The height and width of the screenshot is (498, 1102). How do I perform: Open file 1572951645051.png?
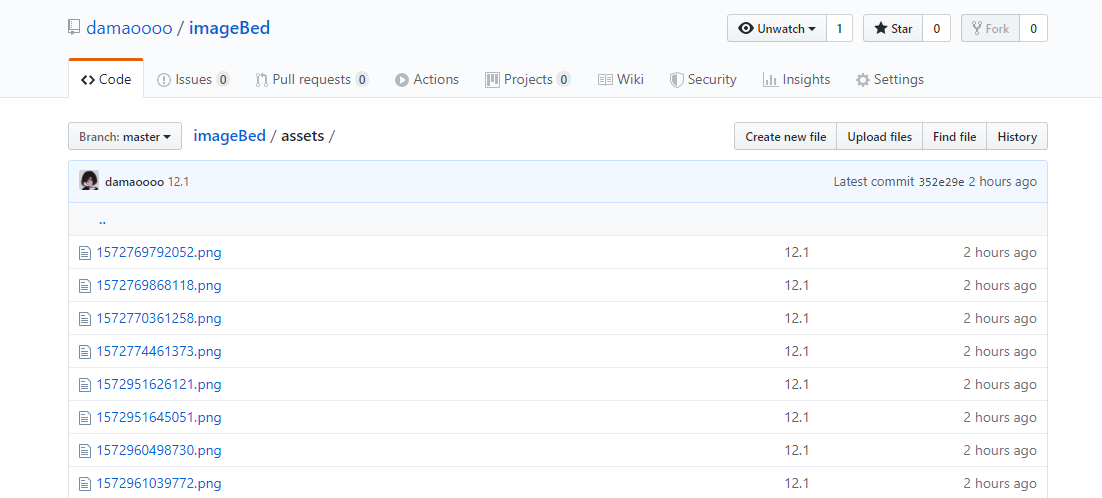click(159, 417)
